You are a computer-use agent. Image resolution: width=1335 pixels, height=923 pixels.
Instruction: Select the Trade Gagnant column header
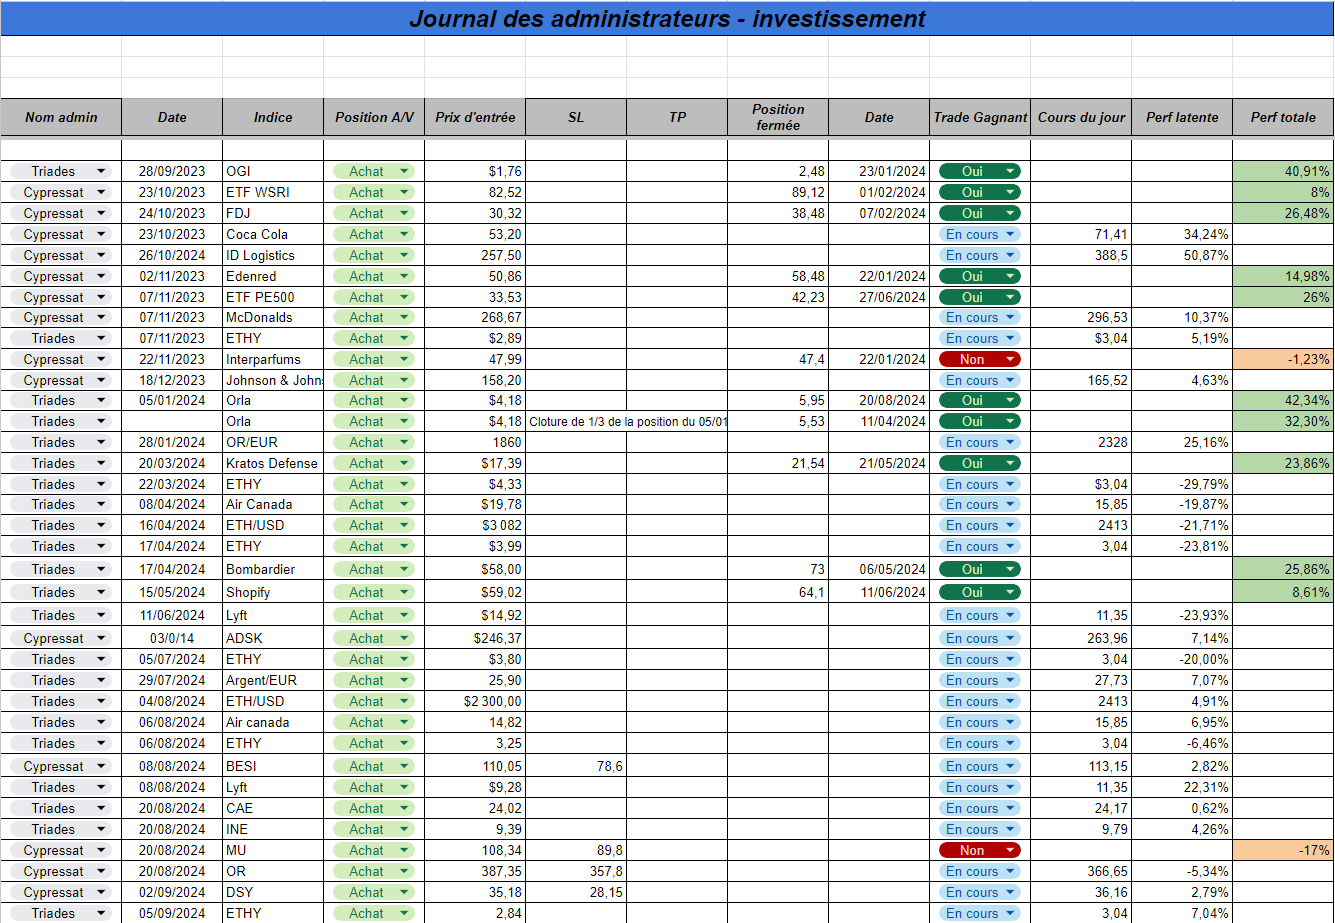click(x=980, y=117)
